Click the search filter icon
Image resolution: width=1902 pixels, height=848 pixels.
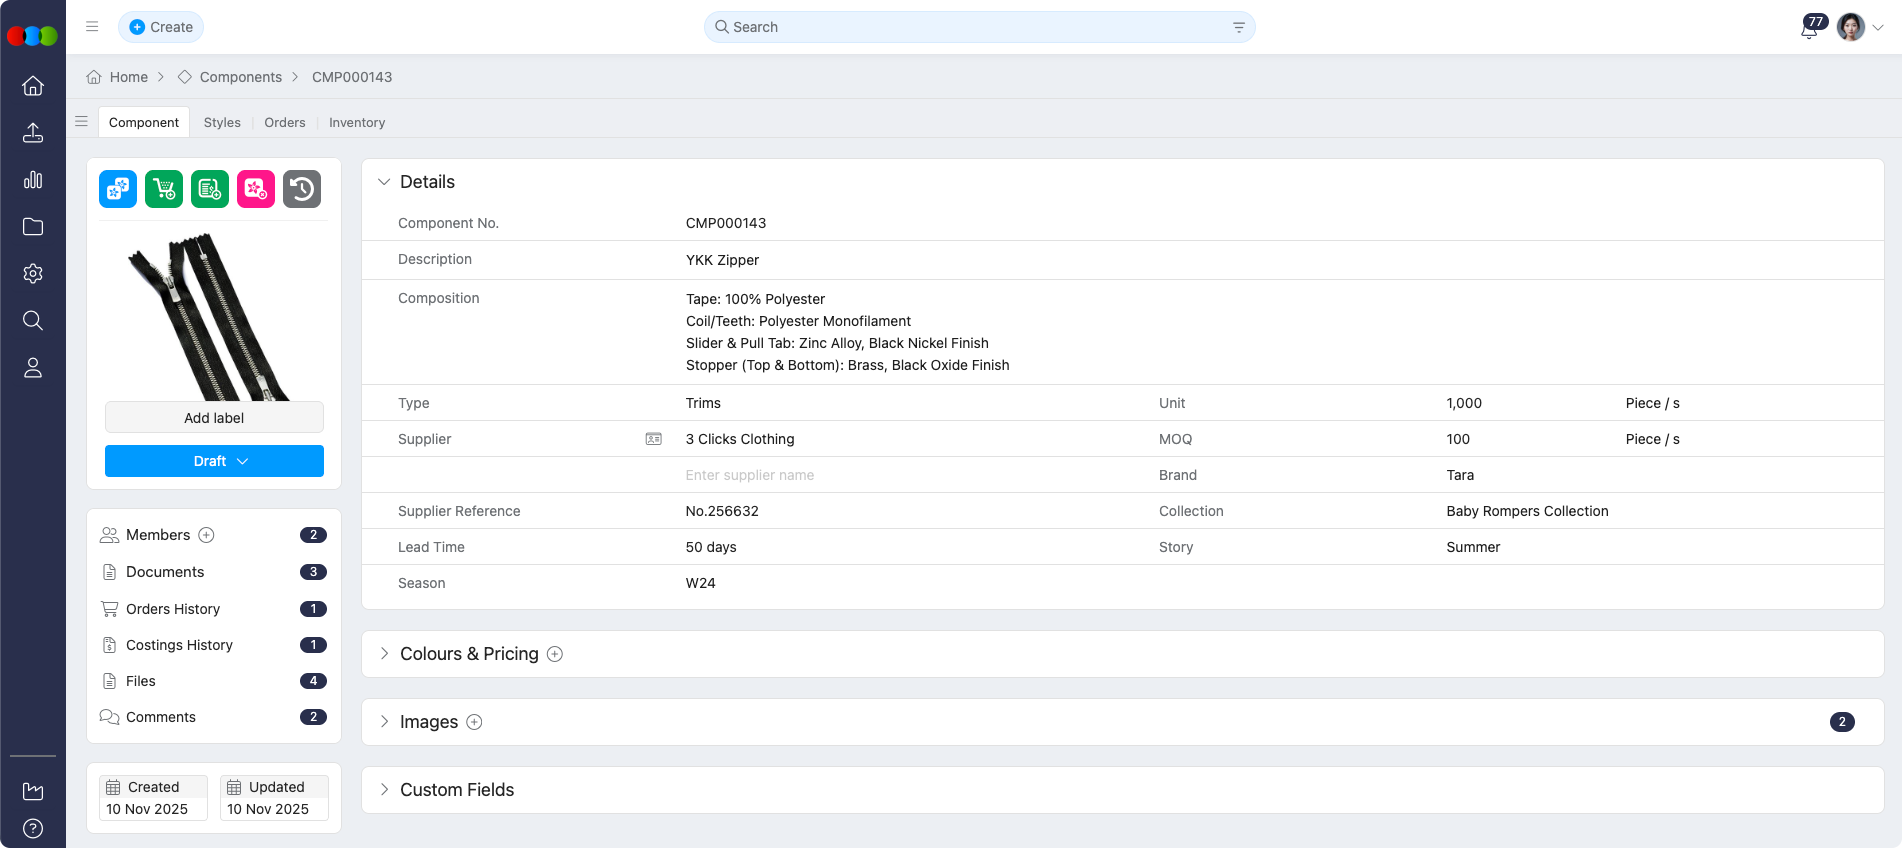tap(1239, 28)
